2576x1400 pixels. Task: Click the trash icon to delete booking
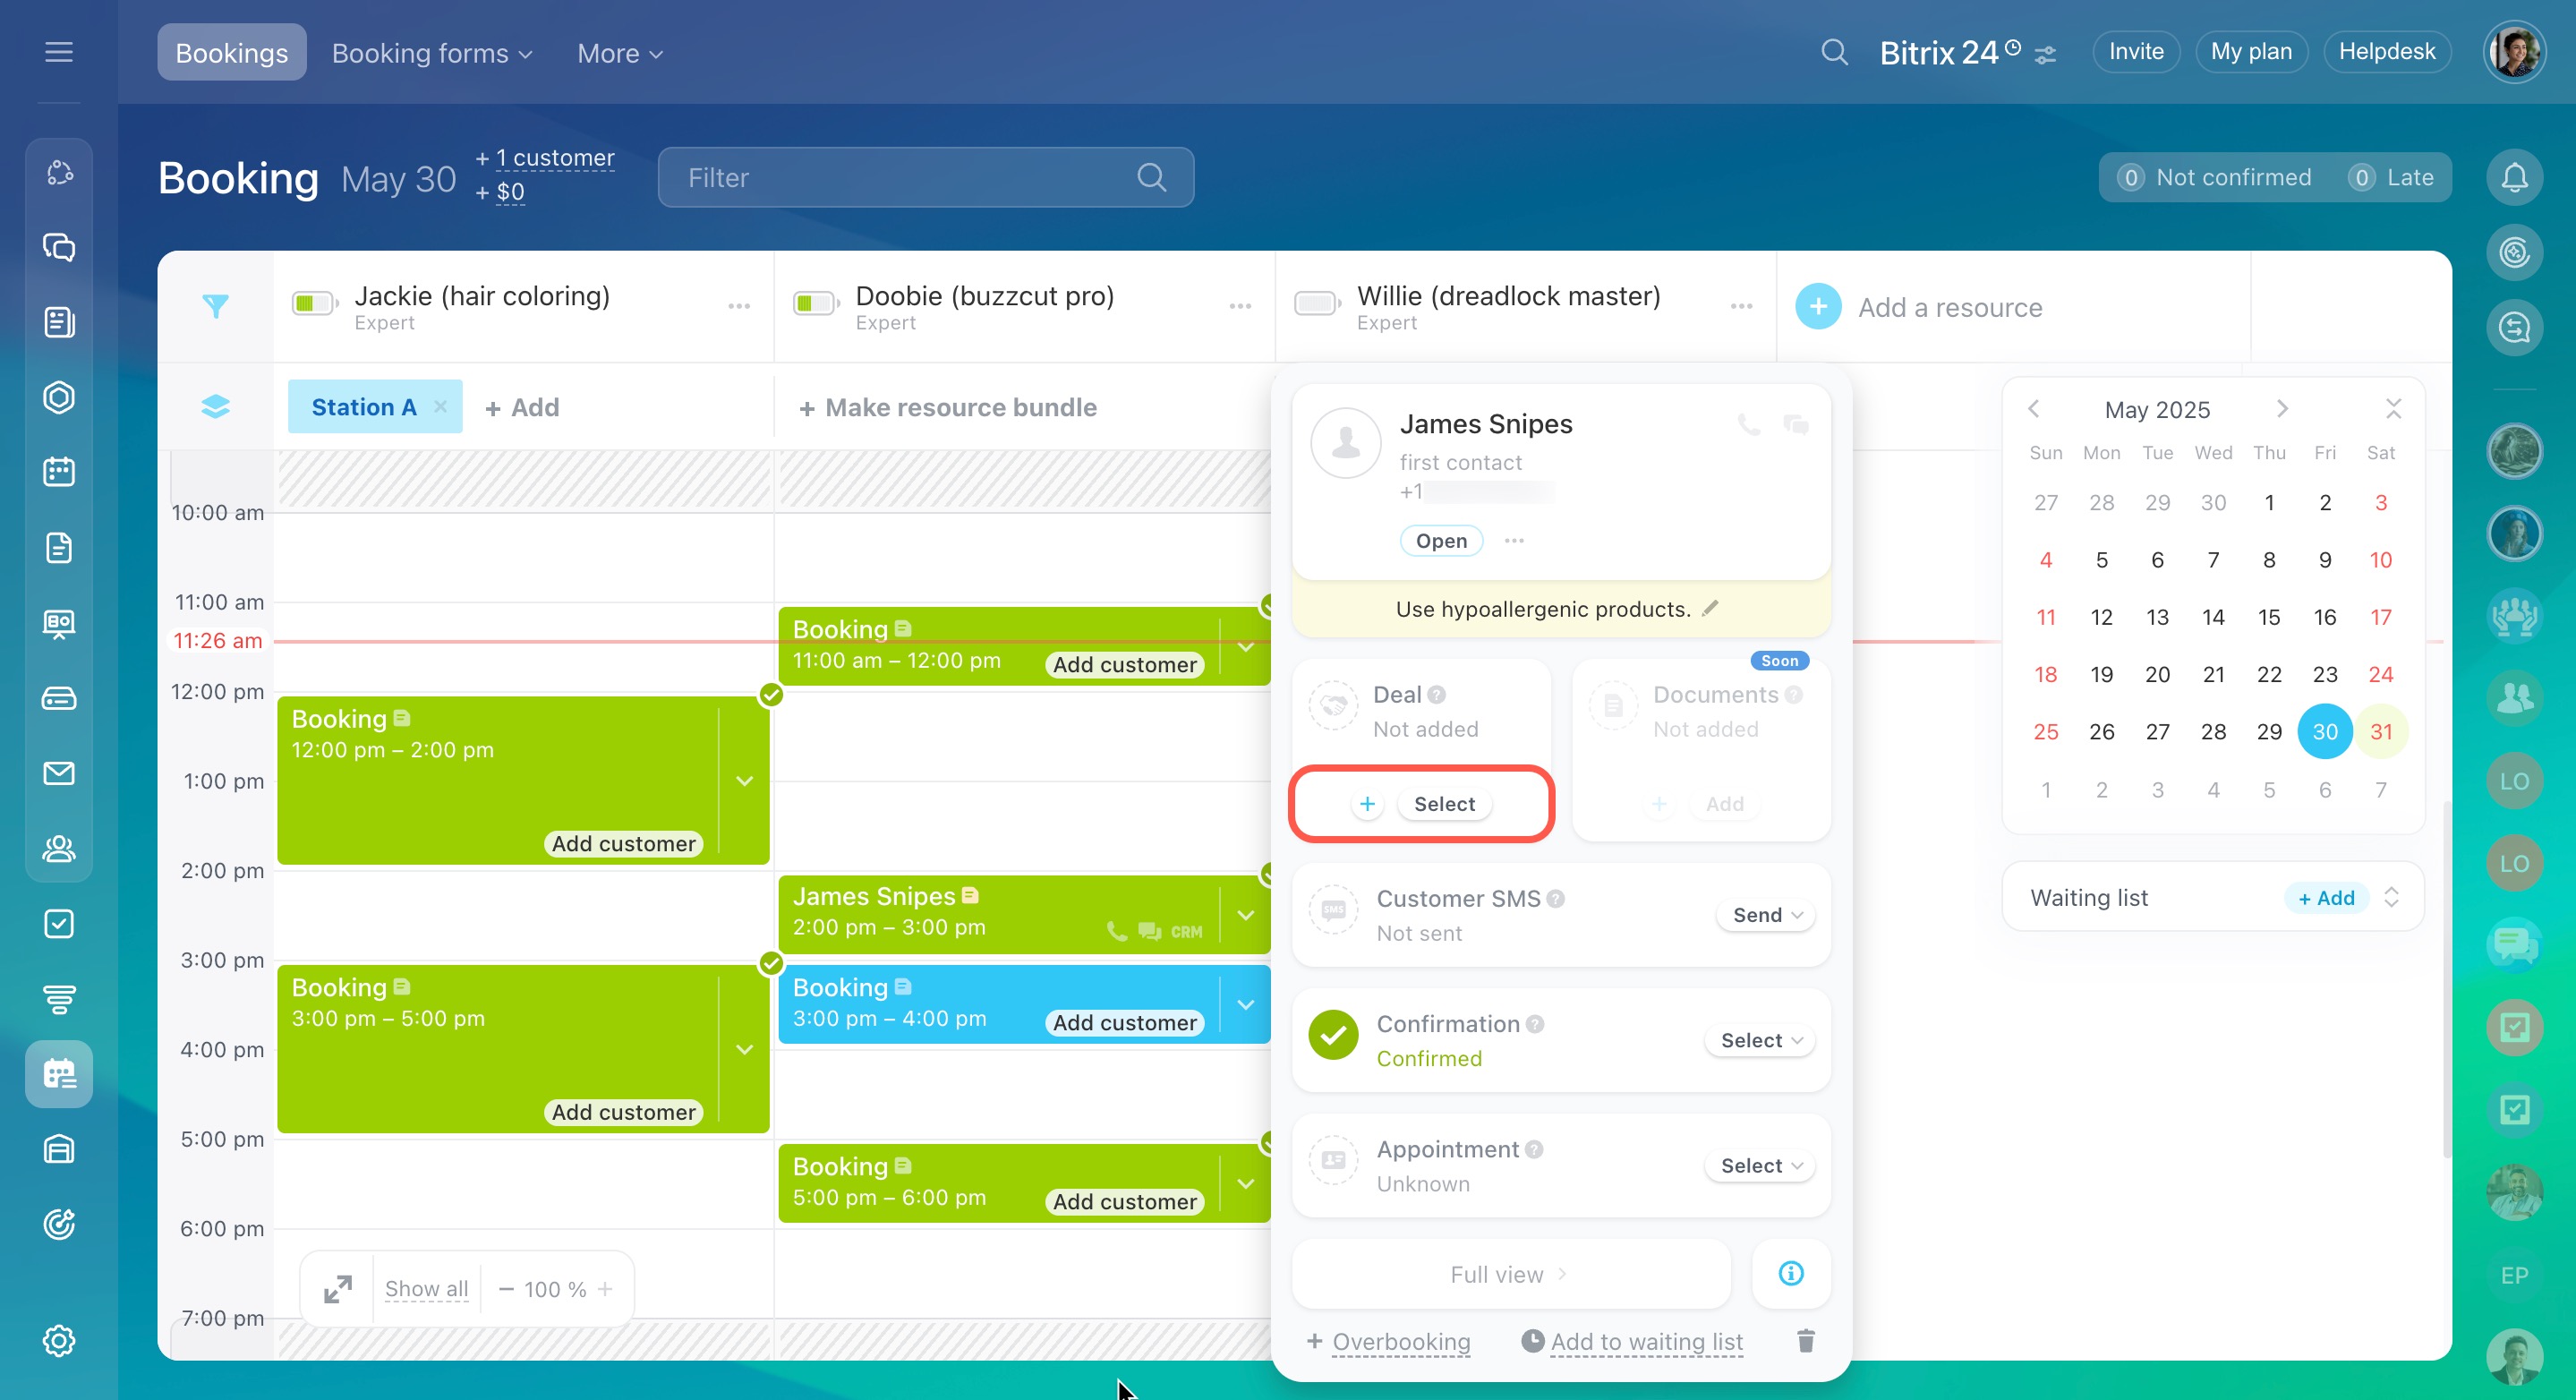point(1805,1341)
